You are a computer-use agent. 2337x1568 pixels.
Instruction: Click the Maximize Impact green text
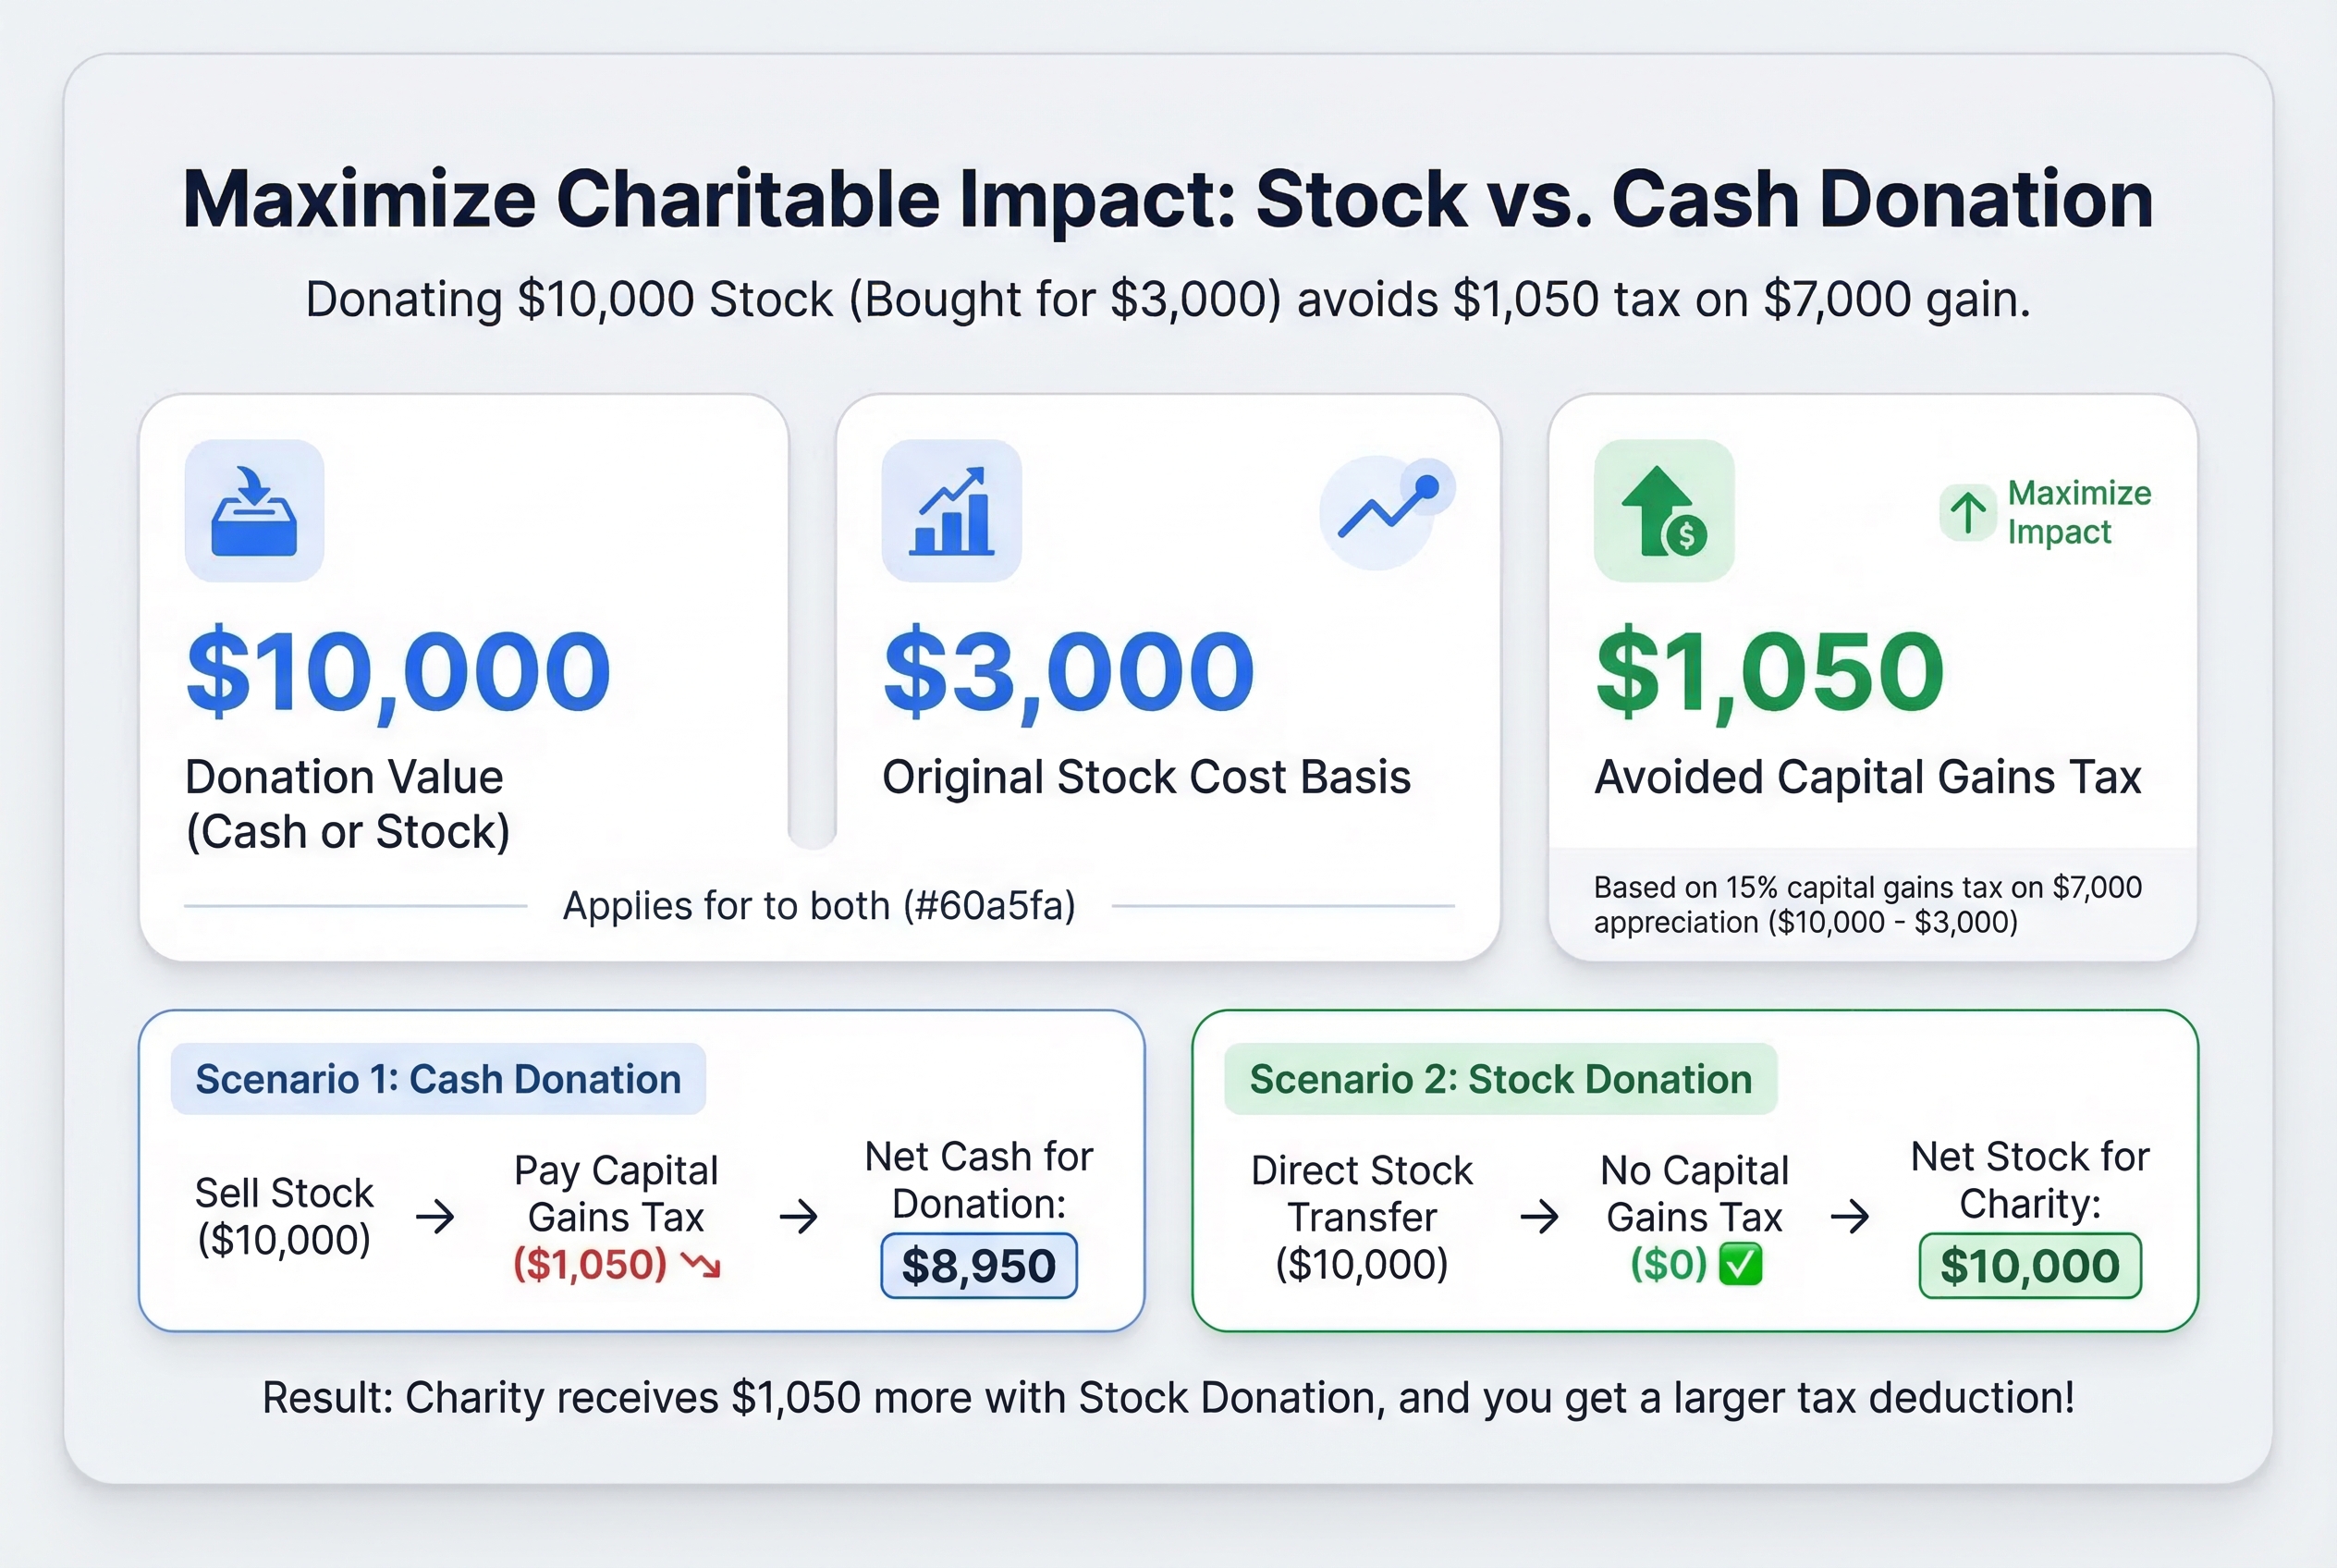pyautogui.click(x=2078, y=512)
